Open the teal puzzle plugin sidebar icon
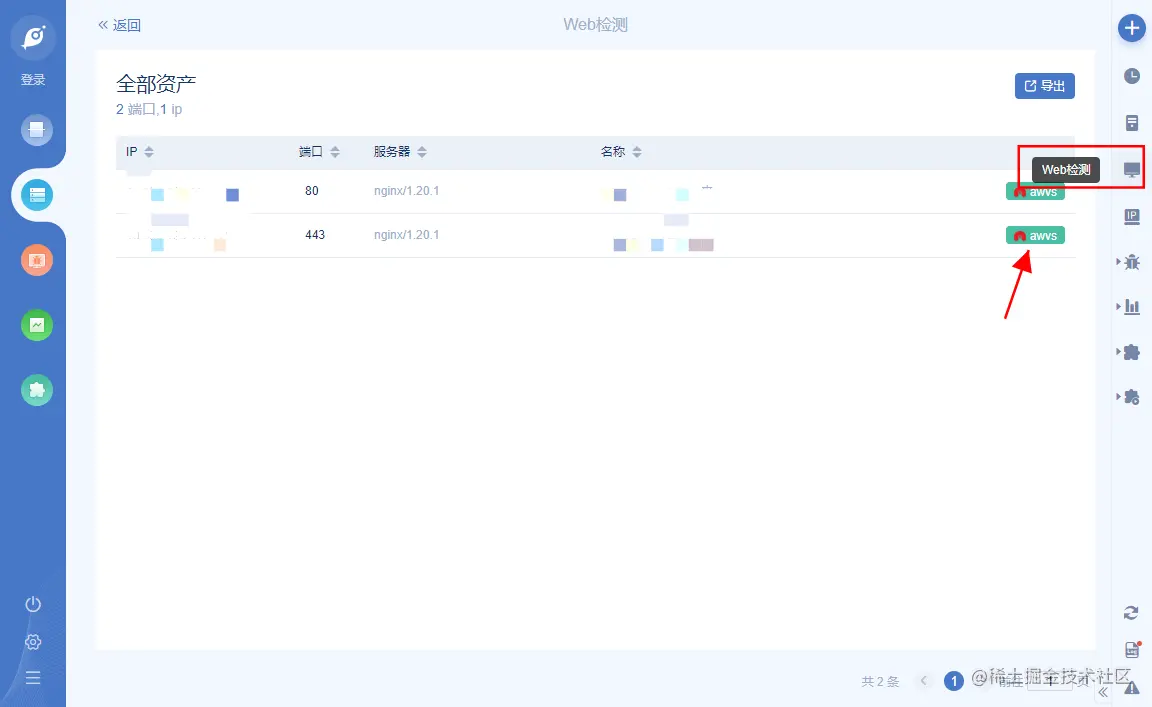 point(37,390)
